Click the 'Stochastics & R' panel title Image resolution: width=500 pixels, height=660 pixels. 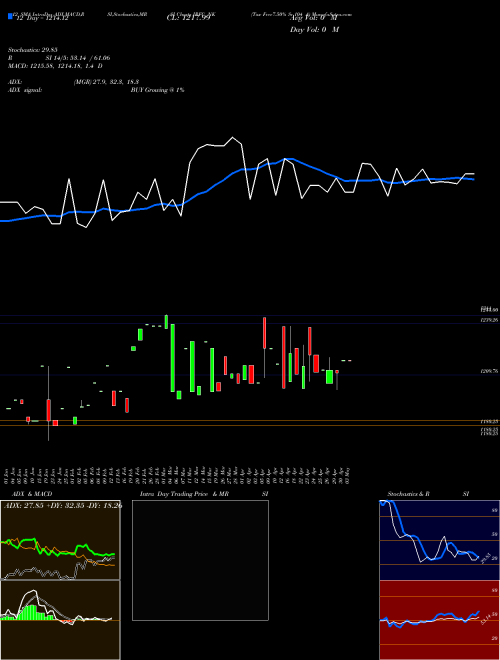[408, 494]
